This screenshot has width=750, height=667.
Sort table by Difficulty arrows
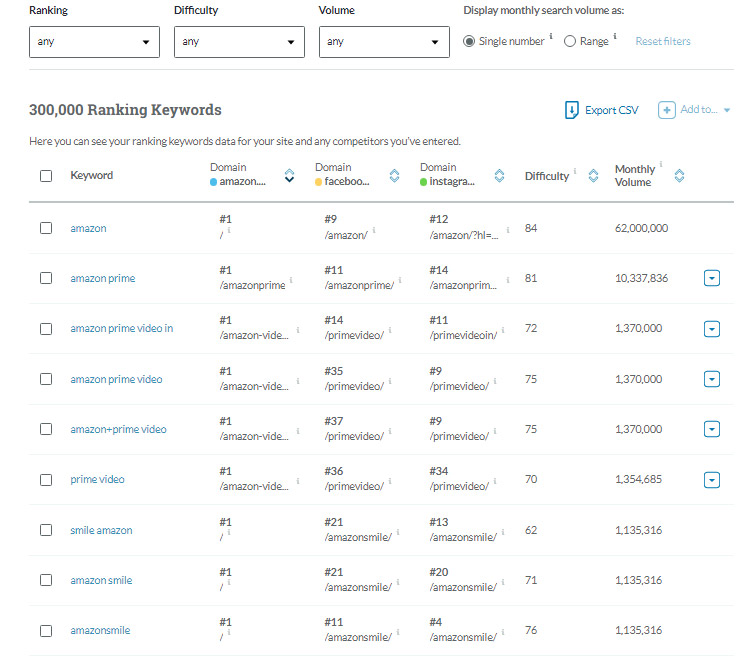coord(593,176)
